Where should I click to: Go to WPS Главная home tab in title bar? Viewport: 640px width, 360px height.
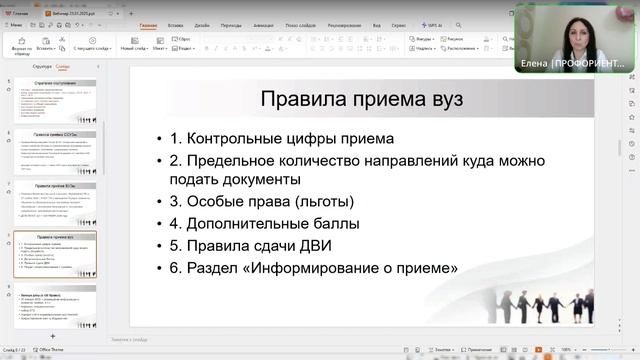click(x=17, y=13)
